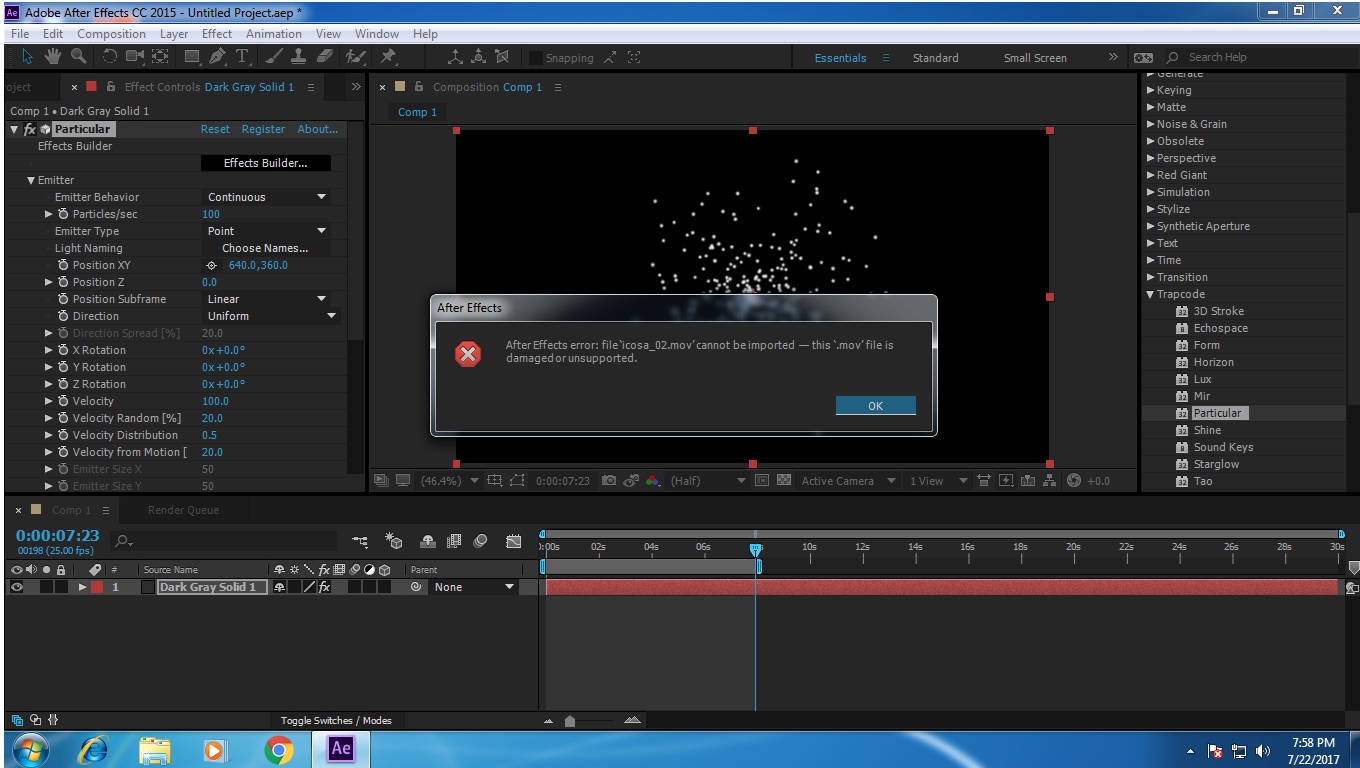The width and height of the screenshot is (1360, 768).
Task: Toggle Particular effect fx enable switch
Action: 30,129
